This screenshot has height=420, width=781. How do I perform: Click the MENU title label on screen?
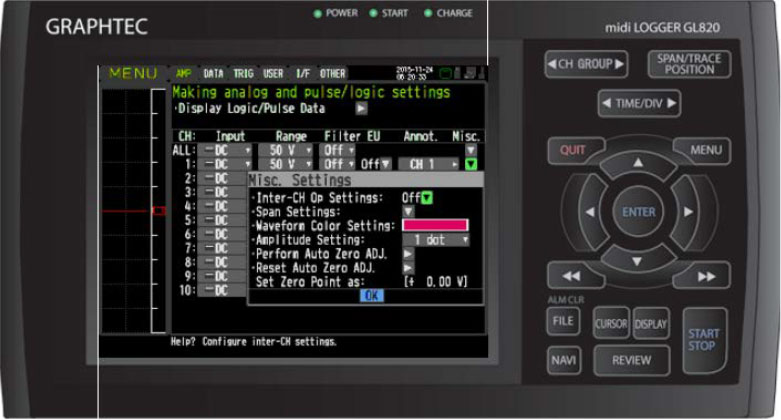click(x=133, y=74)
